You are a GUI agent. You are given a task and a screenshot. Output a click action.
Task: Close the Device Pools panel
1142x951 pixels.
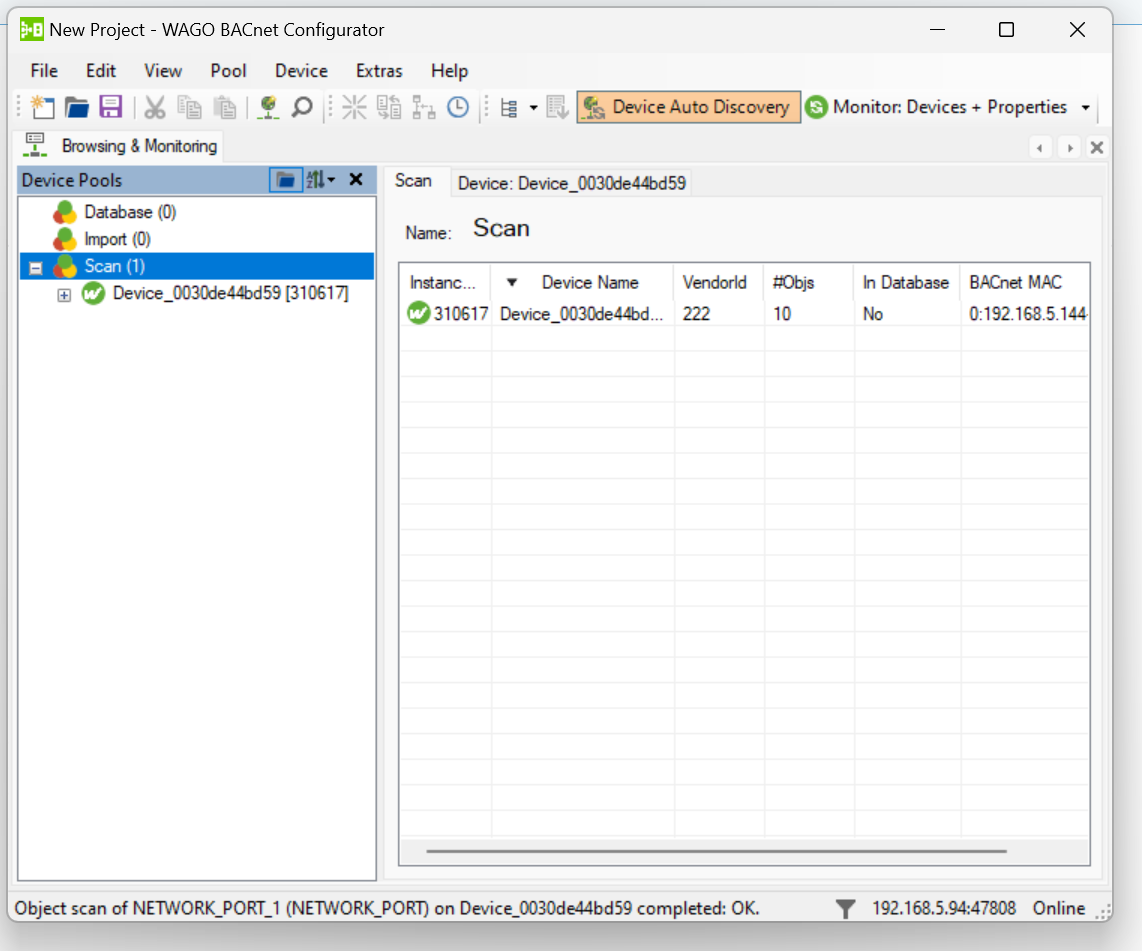pyautogui.click(x=356, y=180)
